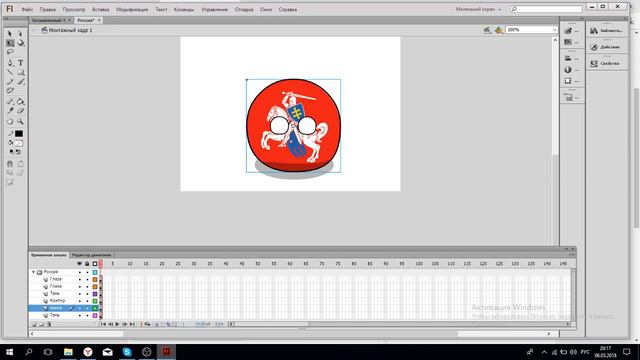Select the Subselection tool
Image resolution: width=640 pixels, height=360 pixels.
20,34
